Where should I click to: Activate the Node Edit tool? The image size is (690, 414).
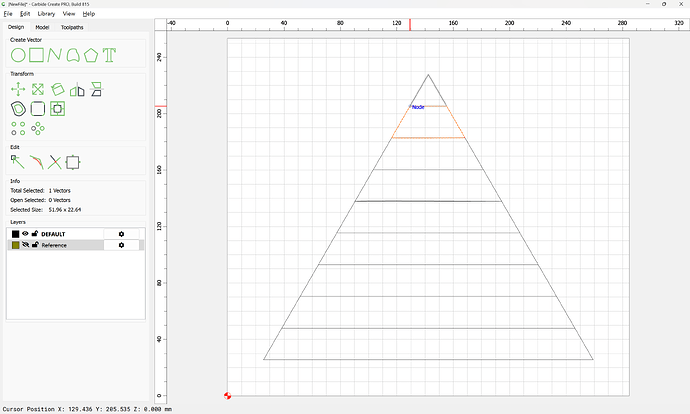pyautogui.click(x=18, y=162)
